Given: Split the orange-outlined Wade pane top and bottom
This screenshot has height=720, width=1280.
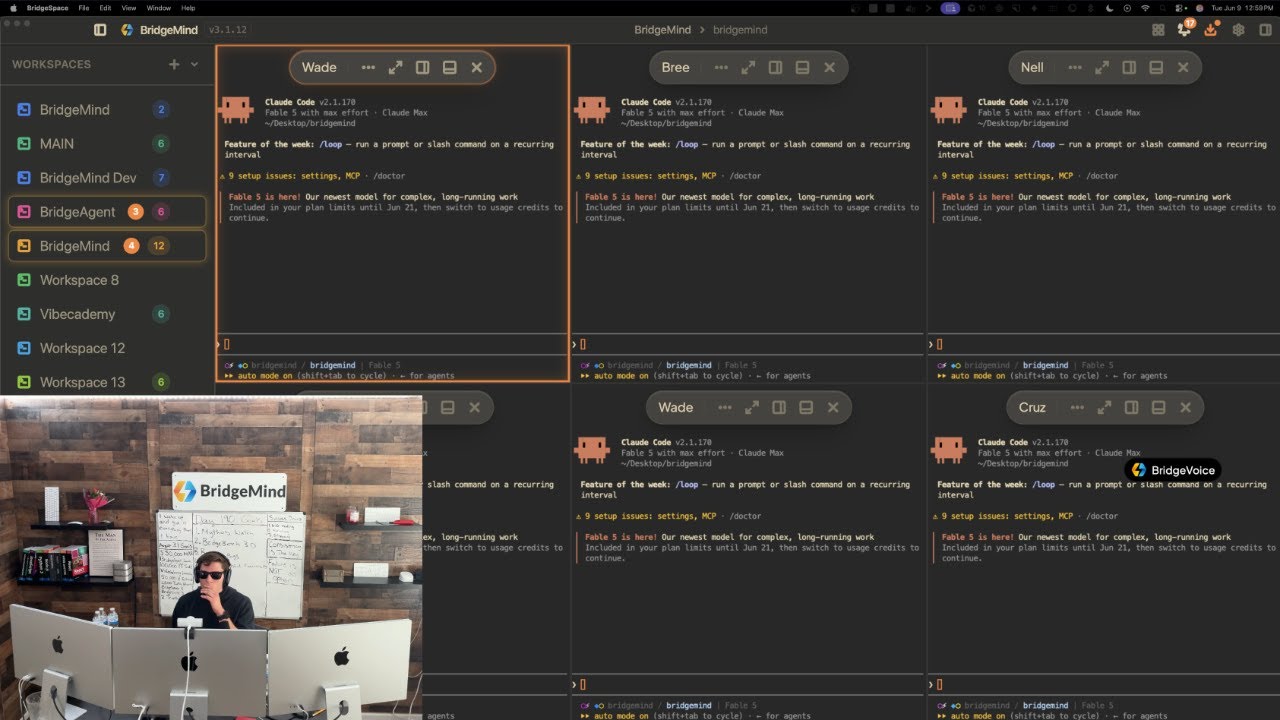Looking at the screenshot, I should click(x=449, y=67).
